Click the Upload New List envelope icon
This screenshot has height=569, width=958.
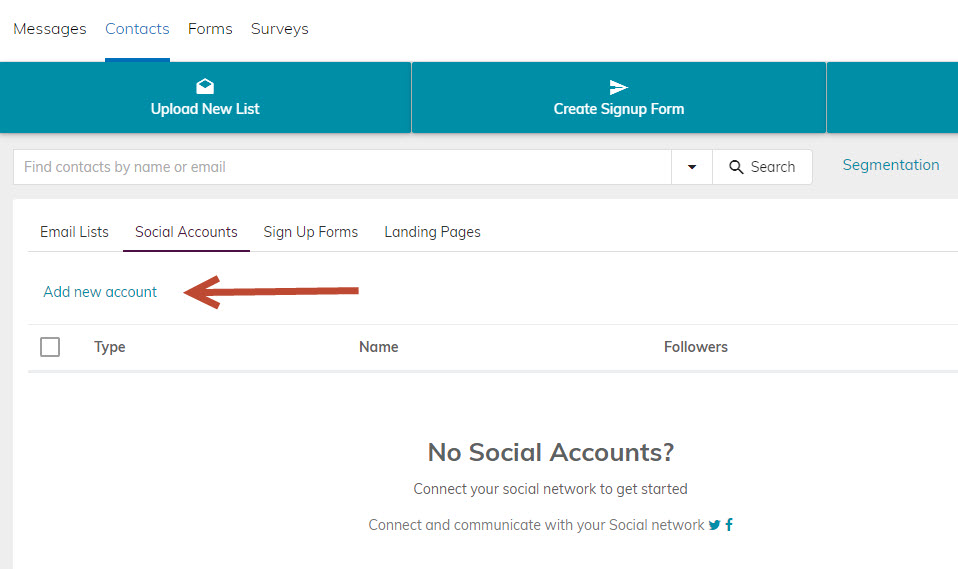(205, 87)
